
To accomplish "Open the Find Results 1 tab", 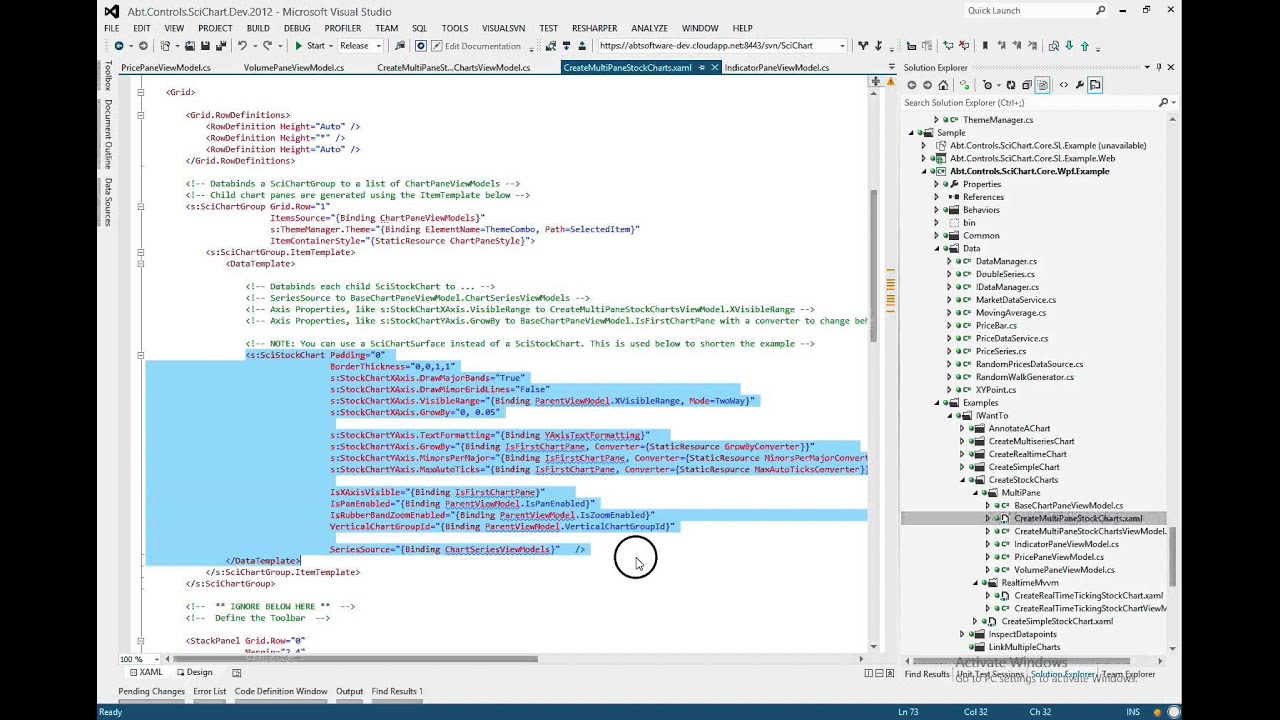I will (x=397, y=691).
